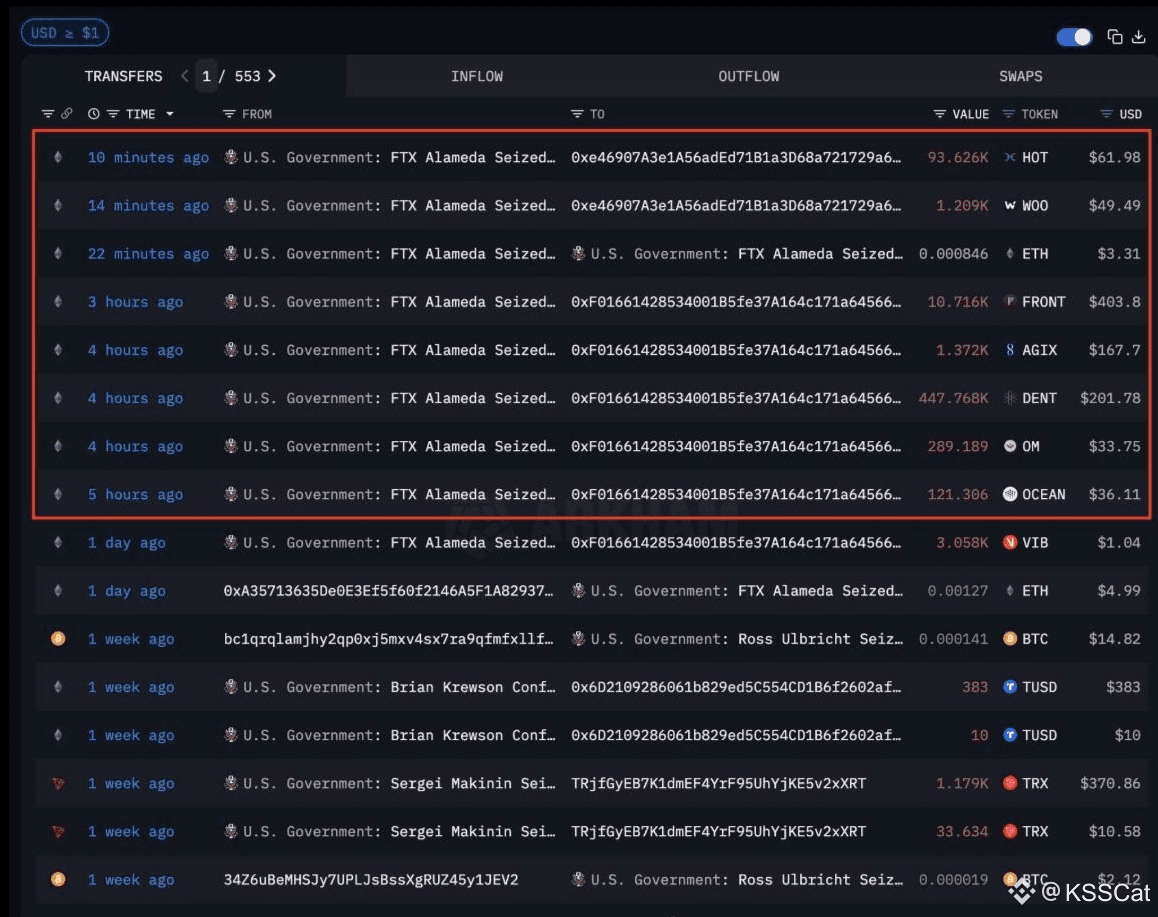
Task: Click the download icon at top right
Action: tap(1138, 37)
